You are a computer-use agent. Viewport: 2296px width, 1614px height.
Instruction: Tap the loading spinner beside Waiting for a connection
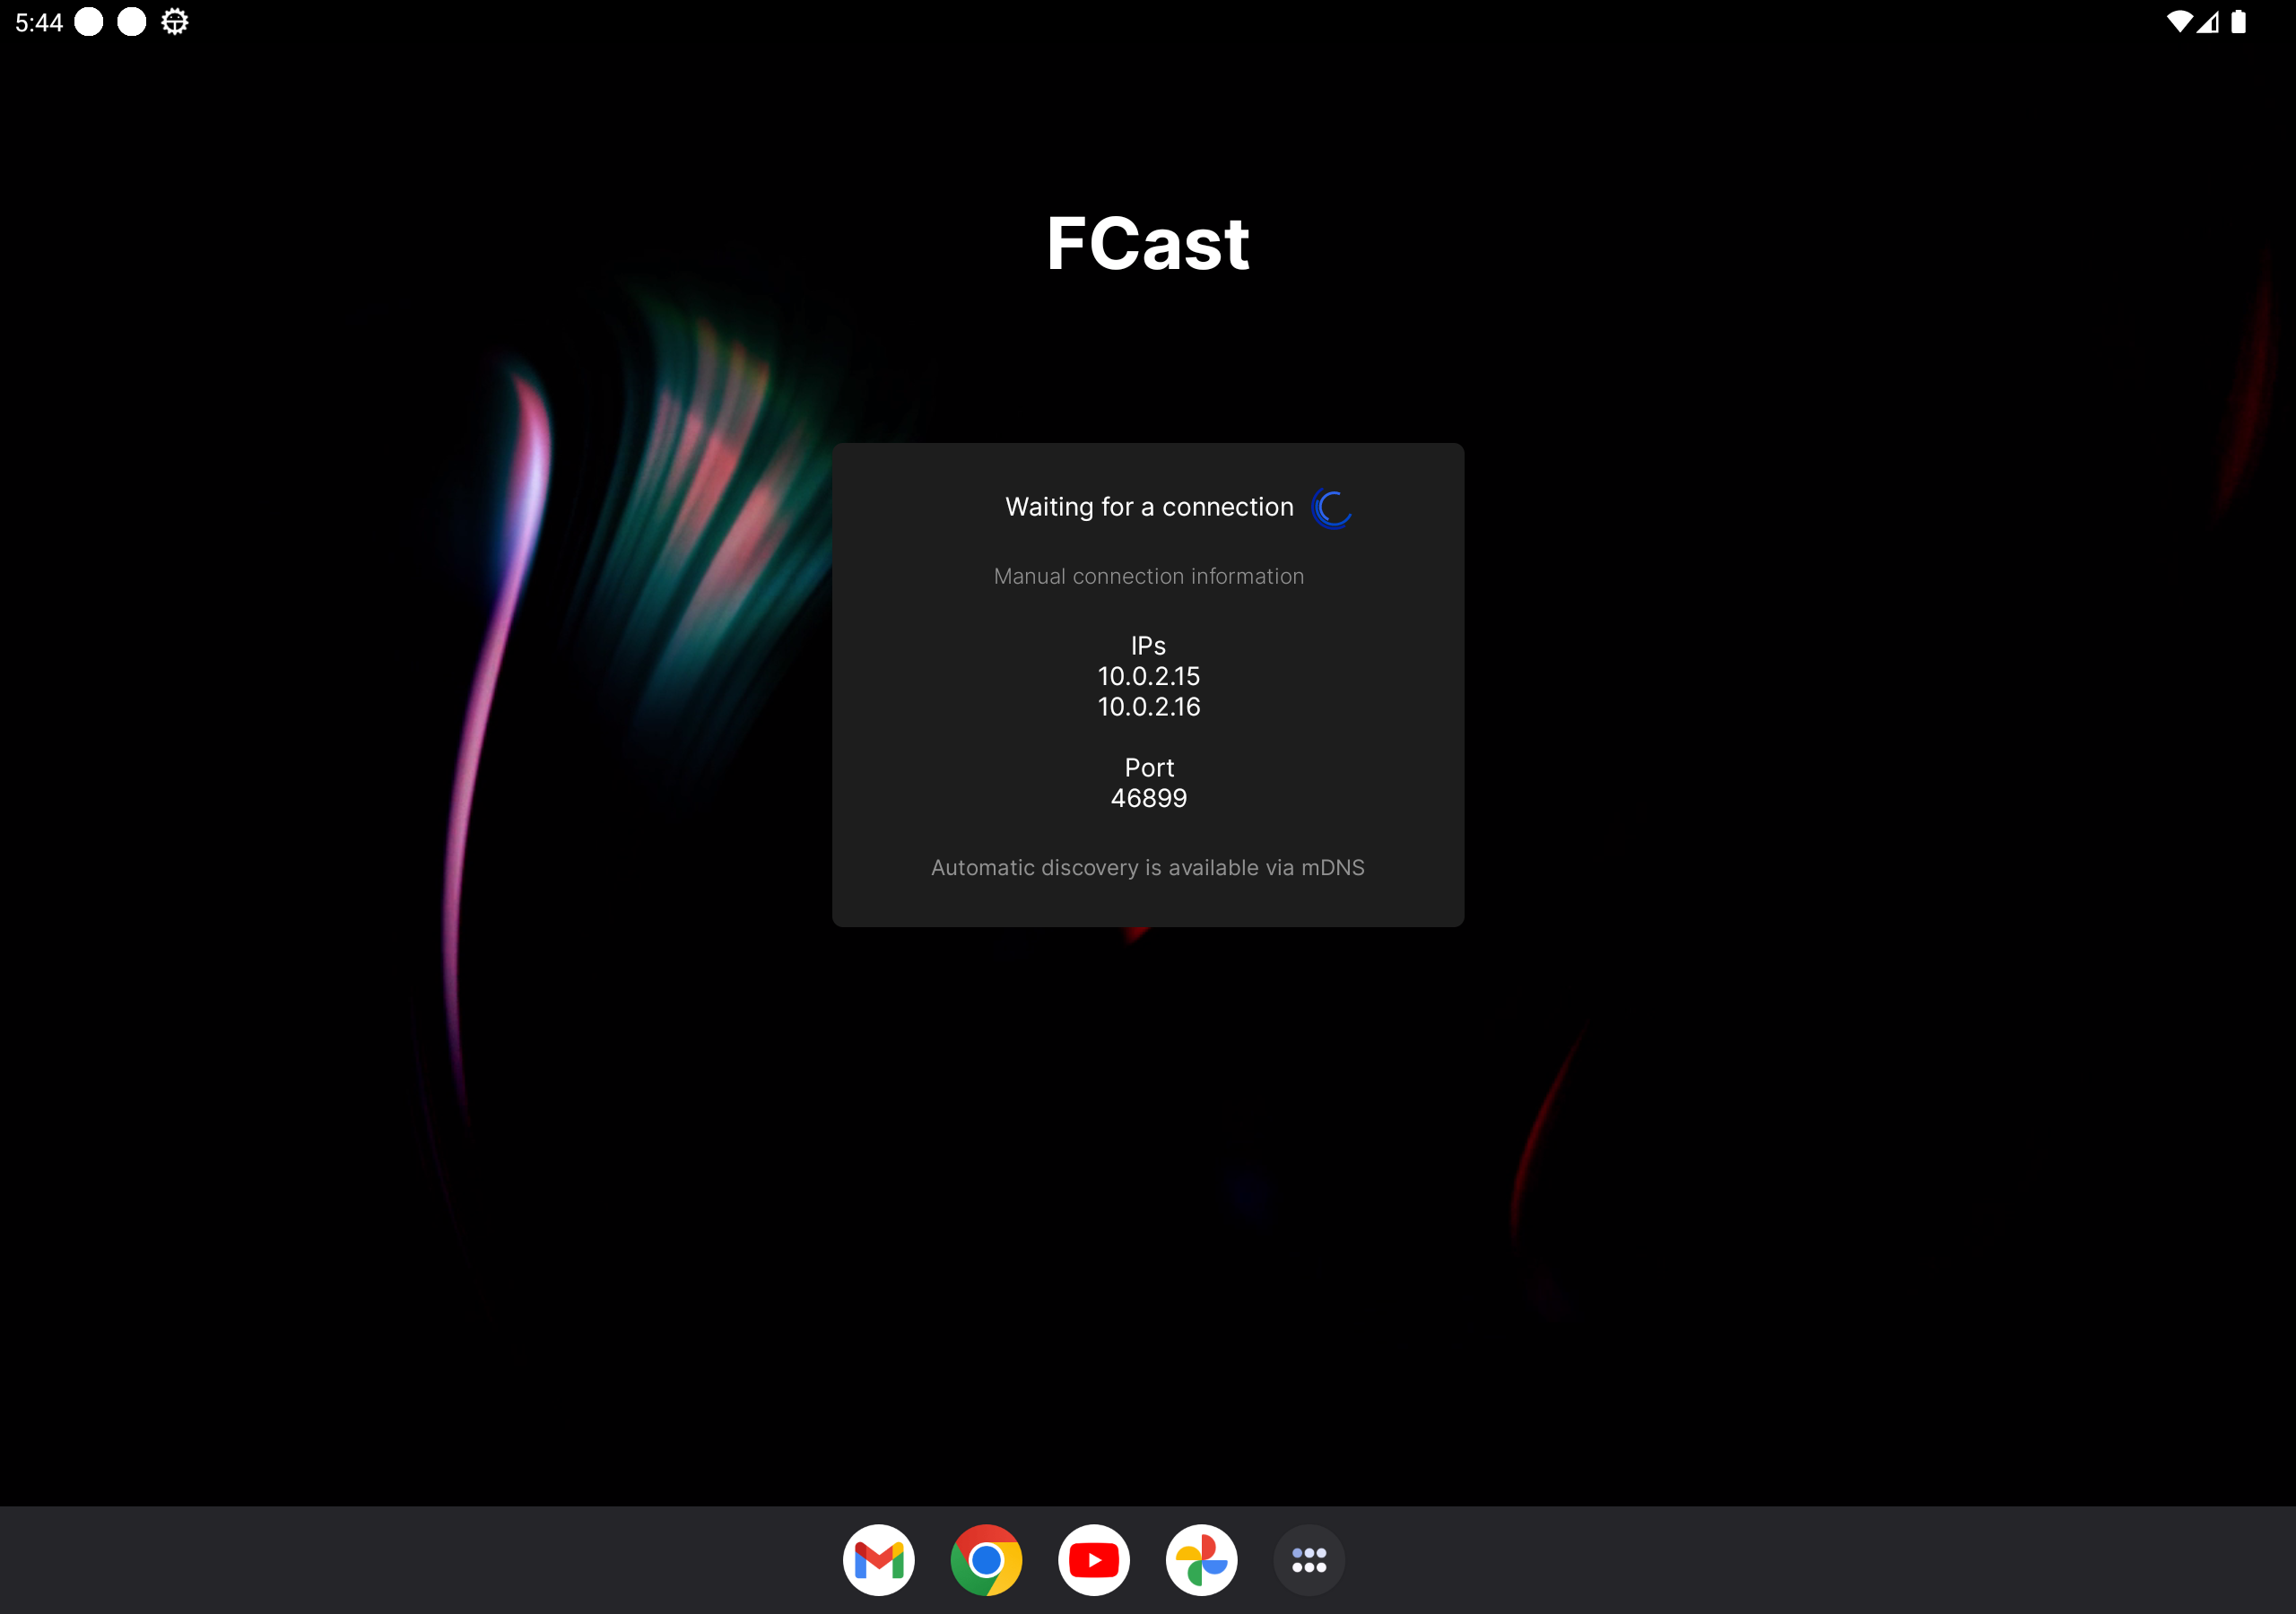click(1331, 508)
